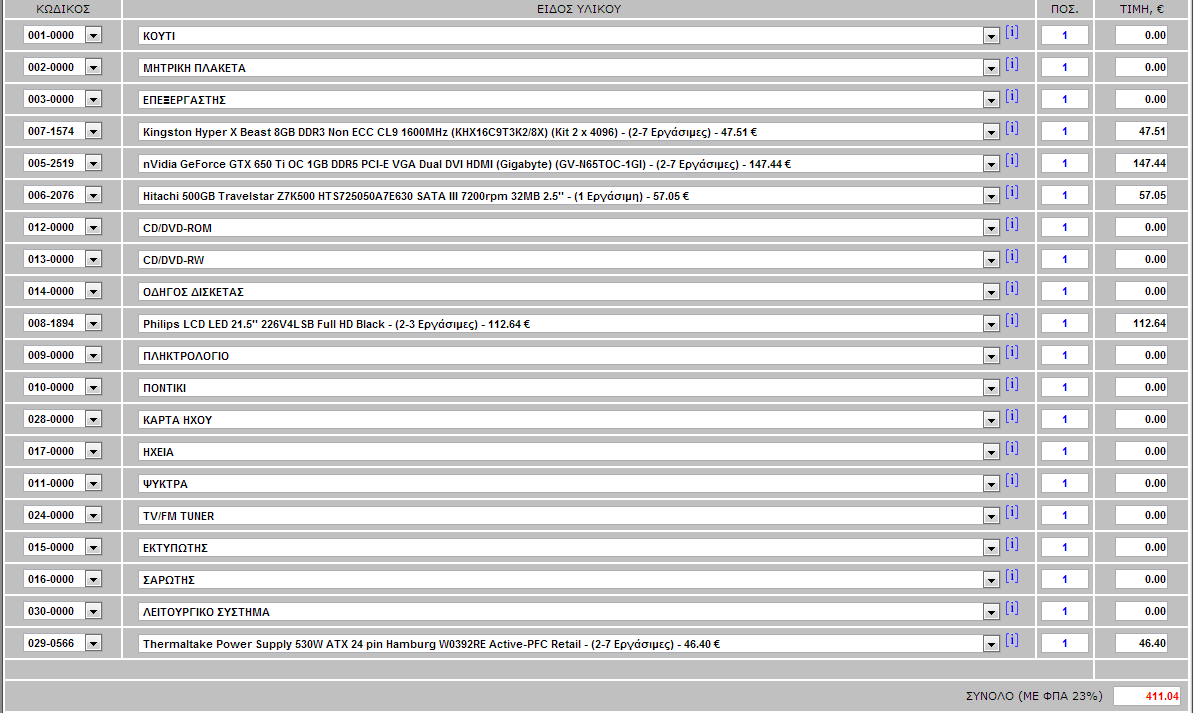This screenshot has height=713, width=1193.
Task: Click the ΚΩΔΙΚΟΣ column header
Action: point(63,9)
